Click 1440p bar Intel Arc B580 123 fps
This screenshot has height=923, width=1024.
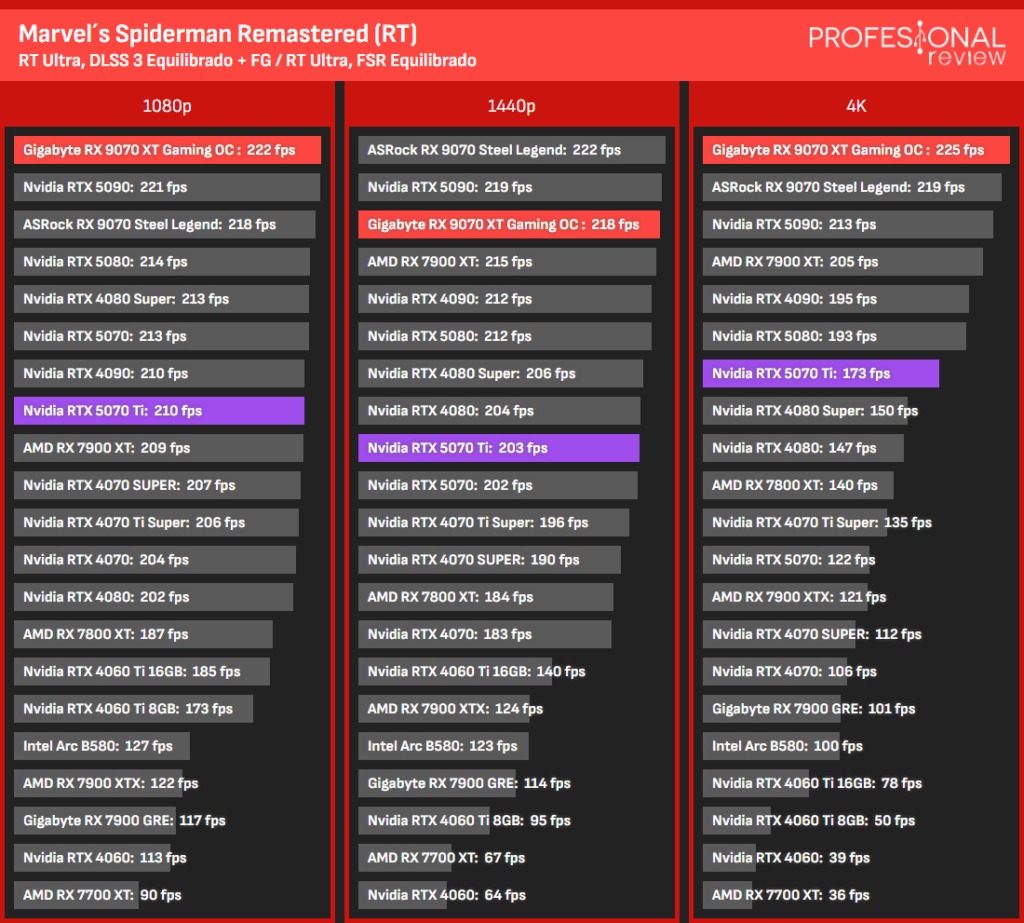pyautogui.click(x=443, y=746)
